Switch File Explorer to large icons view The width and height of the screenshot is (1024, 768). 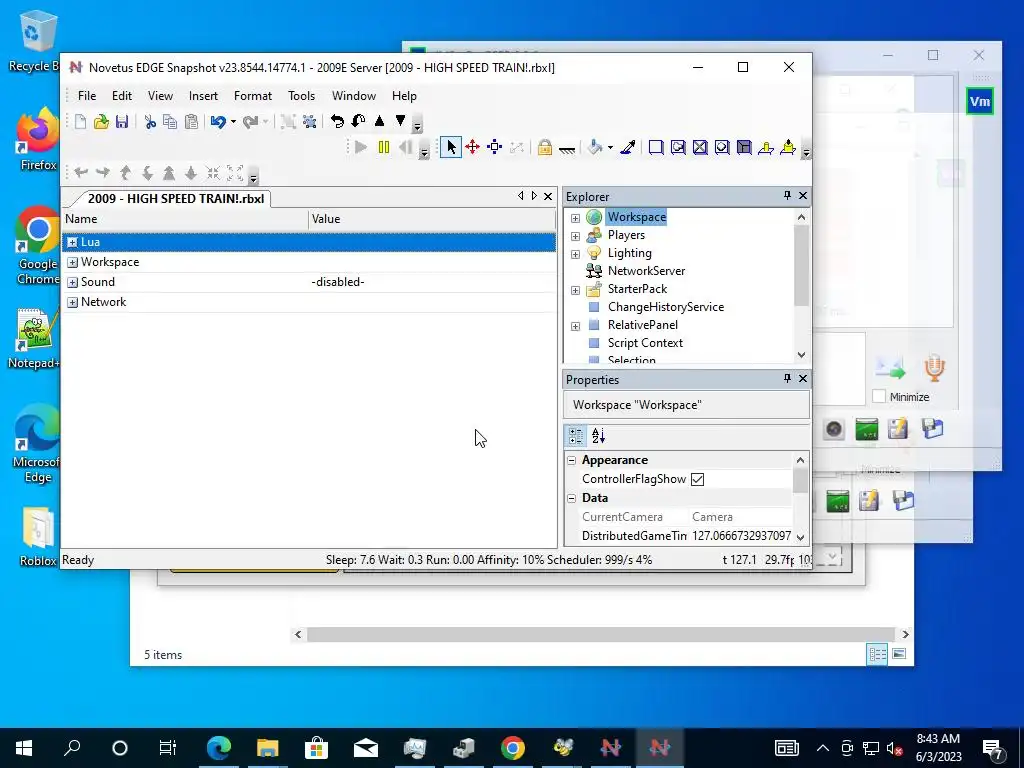point(899,654)
